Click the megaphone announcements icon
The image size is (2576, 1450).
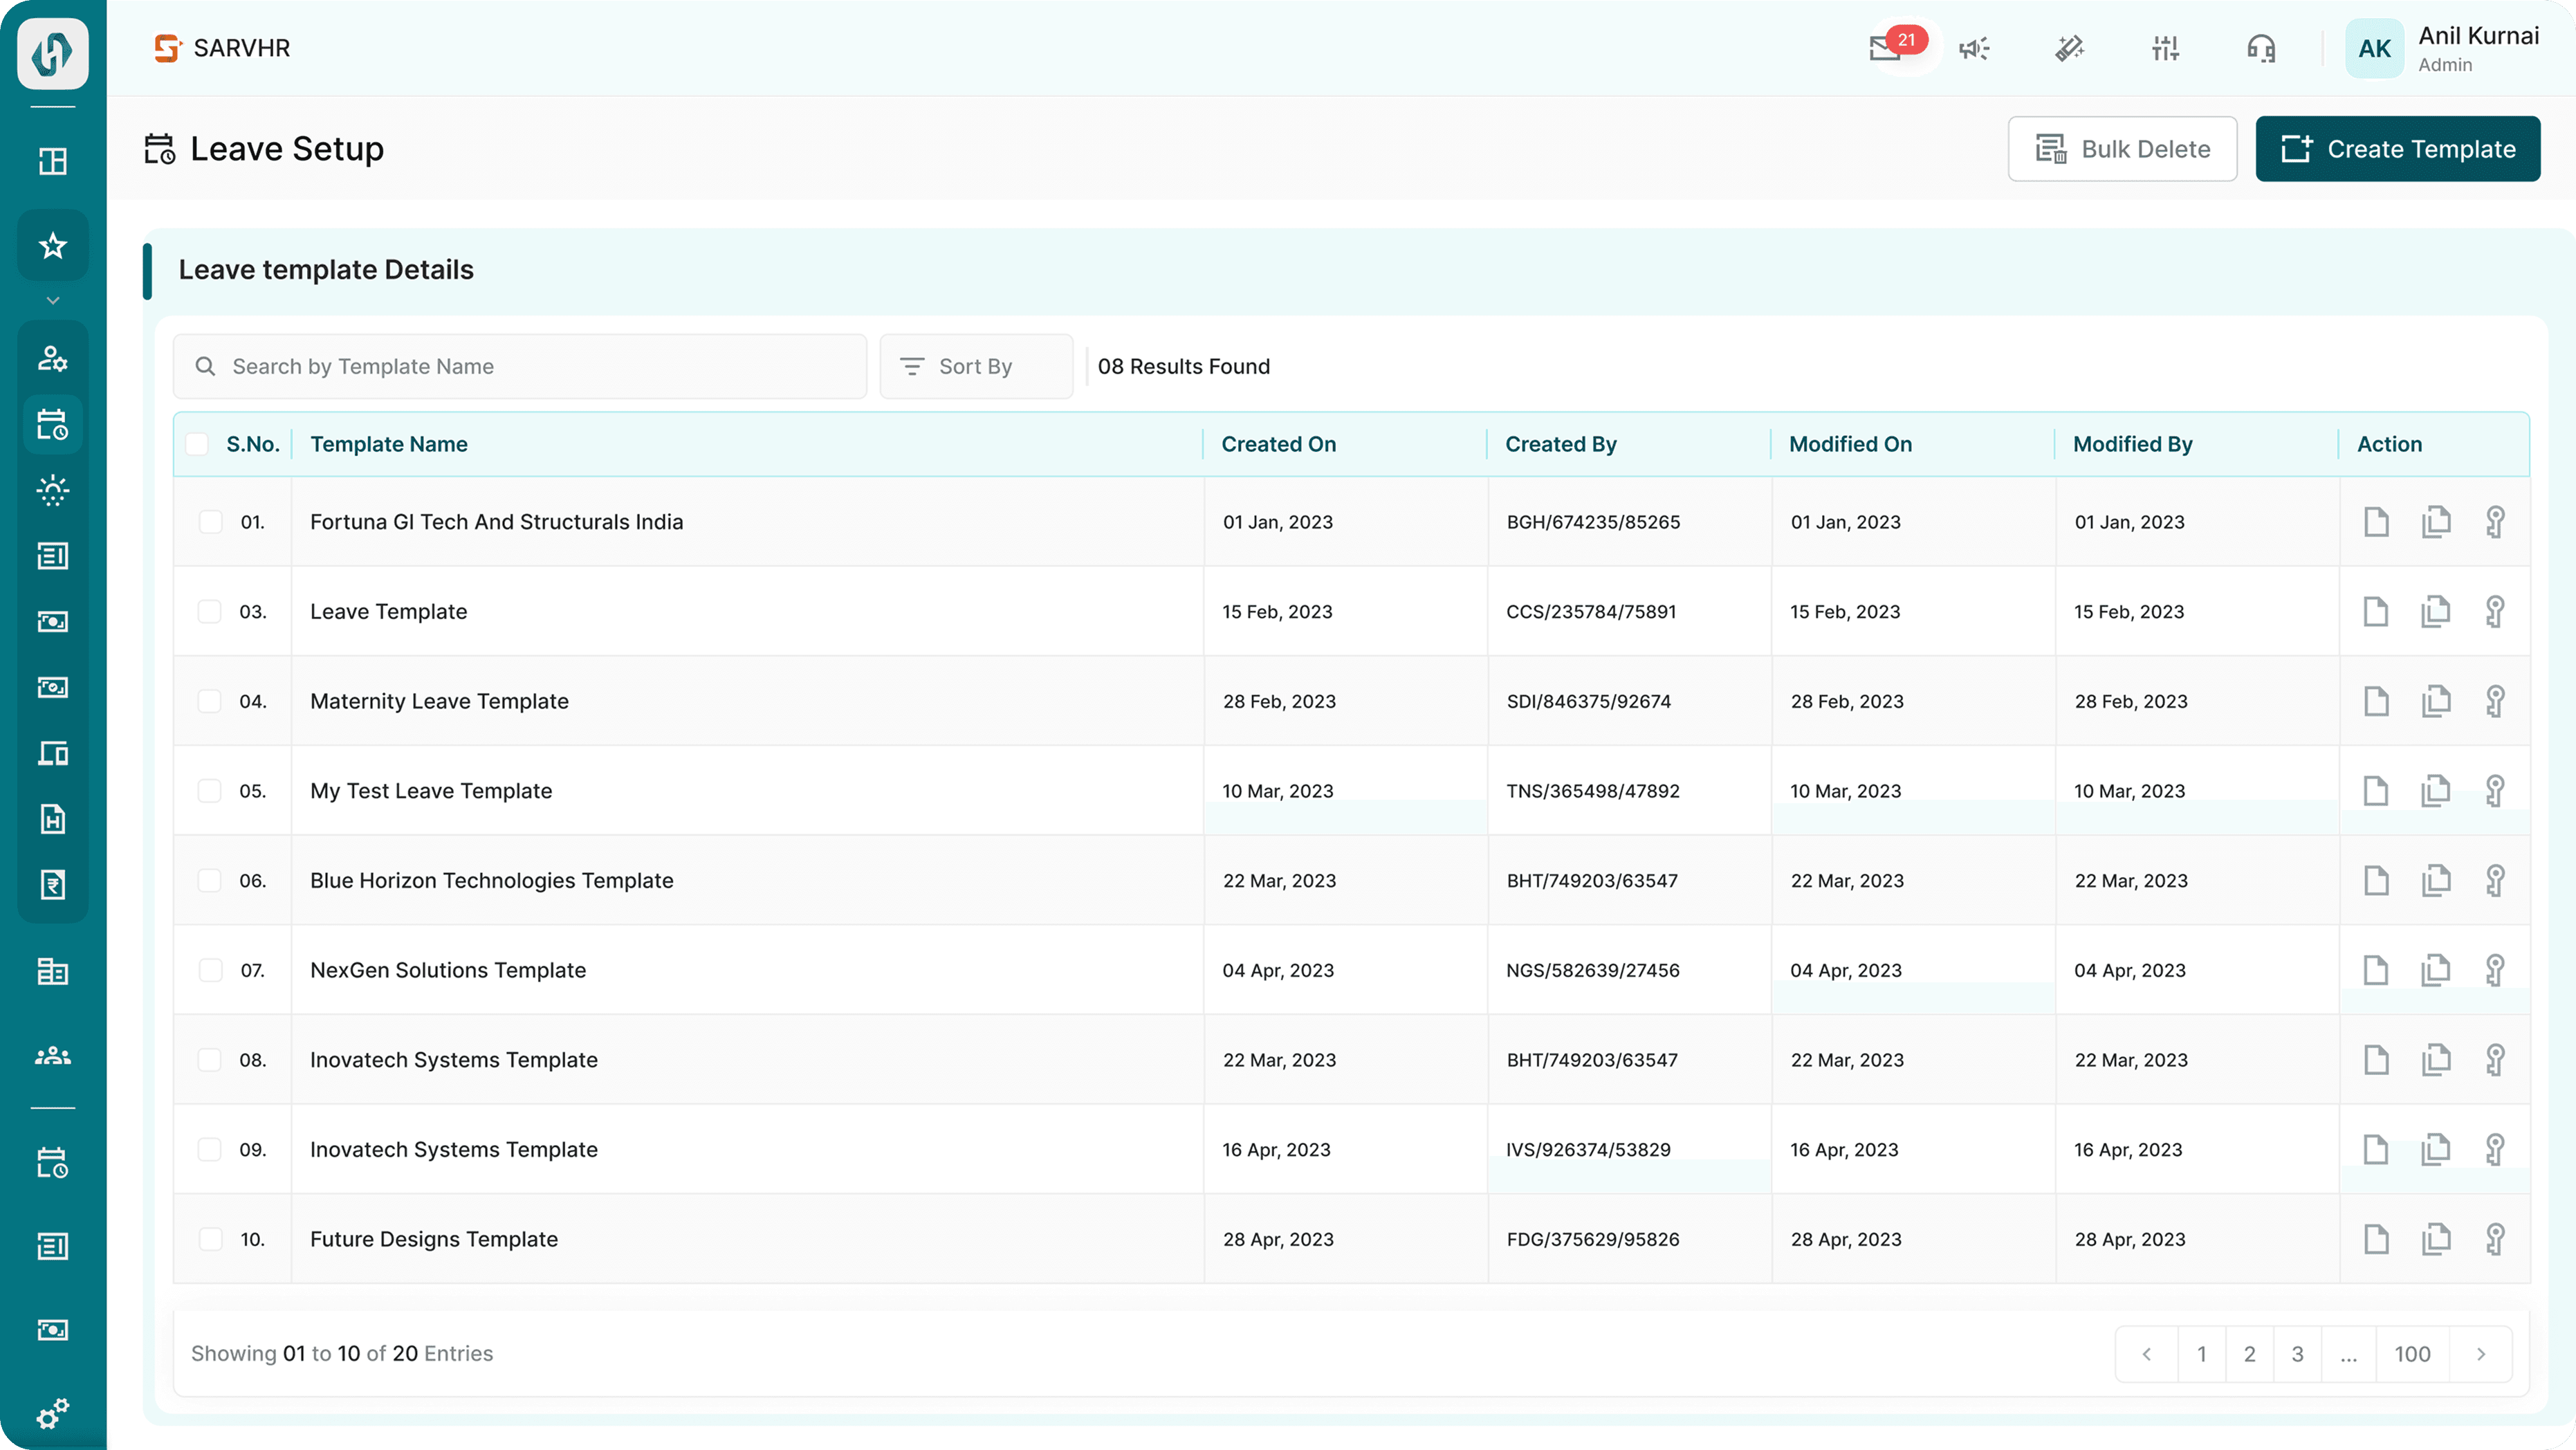pyautogui.click(x=1974, y=48)
